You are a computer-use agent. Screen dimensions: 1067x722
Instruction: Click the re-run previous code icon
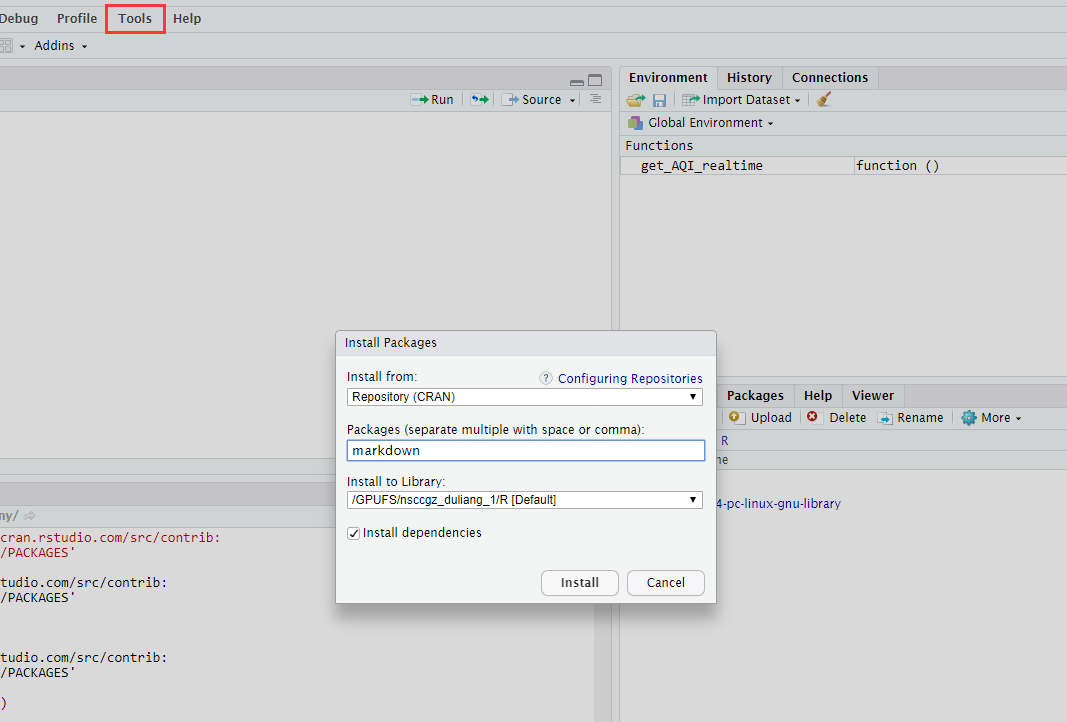click(x=480, y=99)
